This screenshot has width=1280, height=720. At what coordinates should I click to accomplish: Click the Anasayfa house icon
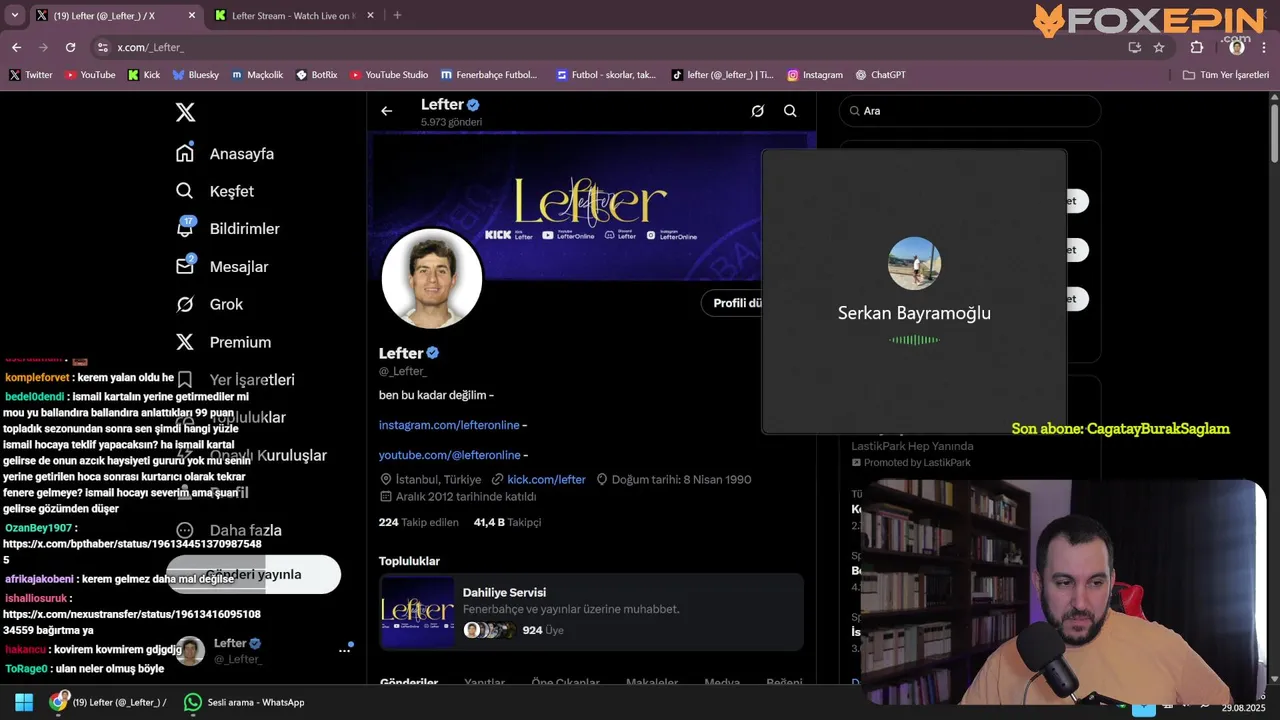tap(185, 153)
